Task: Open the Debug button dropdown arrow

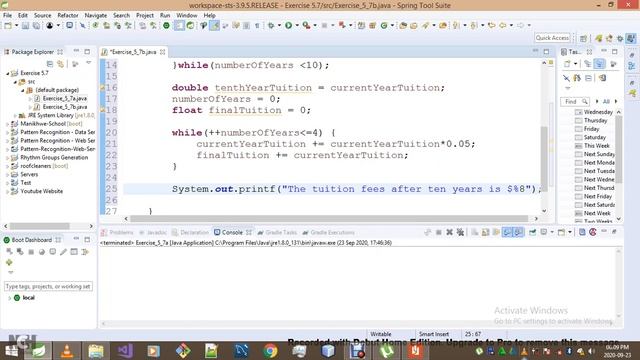Action: [279, 26]
